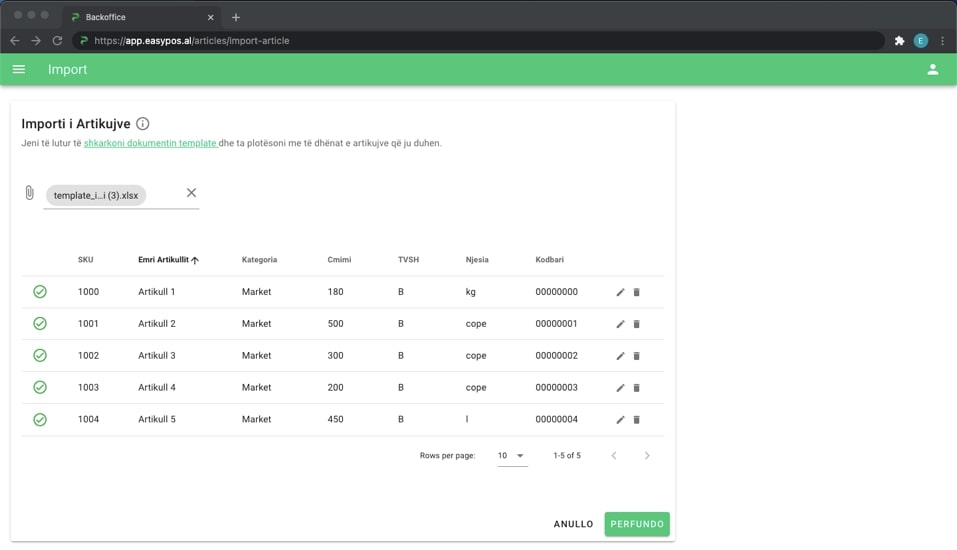Click the green check status for SKU 1000
Image resolution: width=957 pixels, height=550 pixels.
[x=40, y=292]
